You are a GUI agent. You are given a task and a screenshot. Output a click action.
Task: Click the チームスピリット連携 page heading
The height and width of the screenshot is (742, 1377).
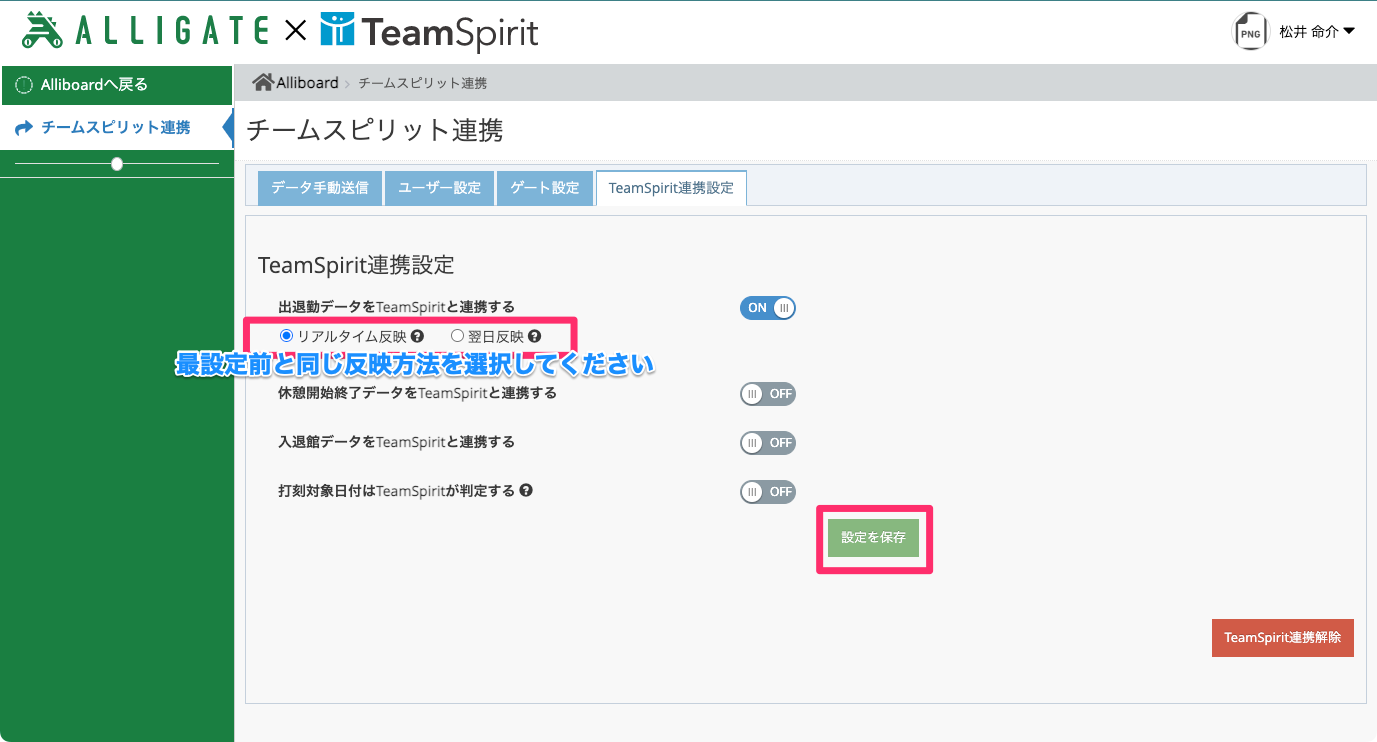pyautogui.click(x=375, y=130)
